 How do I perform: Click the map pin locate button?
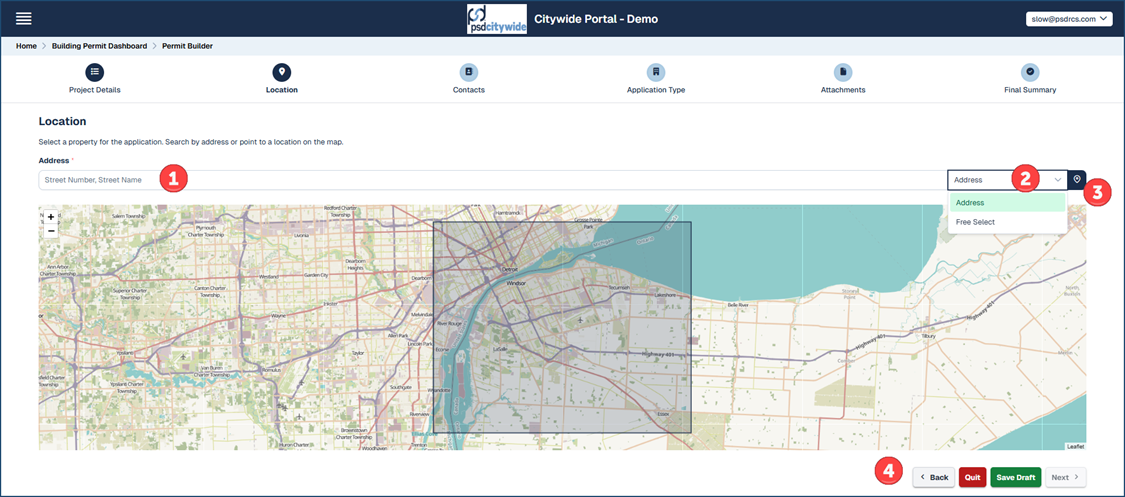coord(1076,180)
